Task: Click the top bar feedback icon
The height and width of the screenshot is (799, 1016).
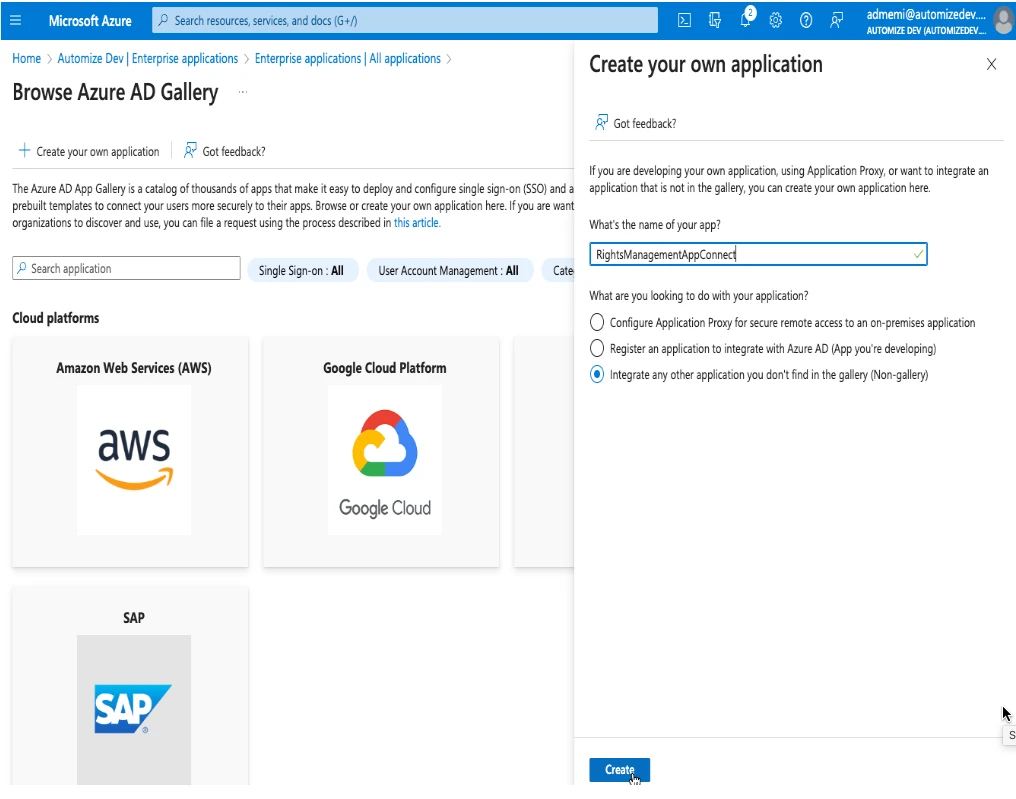Action: [x=837, y=20]
